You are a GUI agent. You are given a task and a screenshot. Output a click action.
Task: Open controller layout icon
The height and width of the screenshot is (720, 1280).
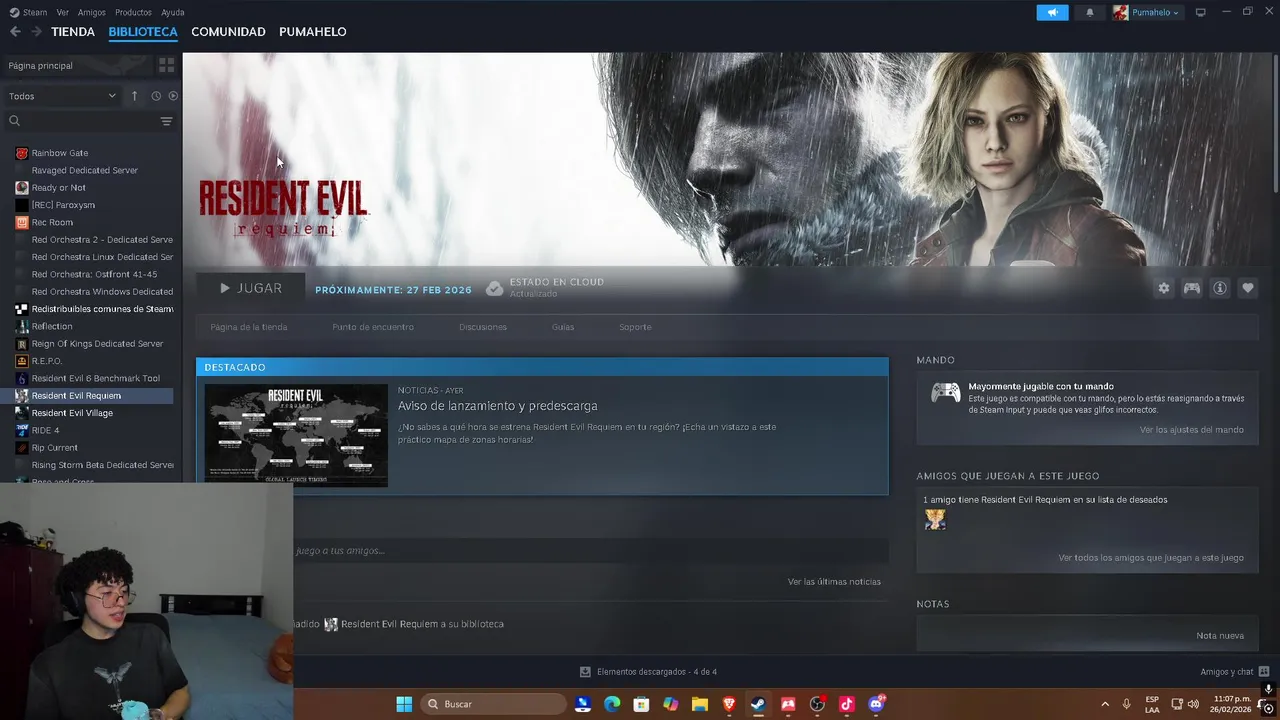point(1192,288)
